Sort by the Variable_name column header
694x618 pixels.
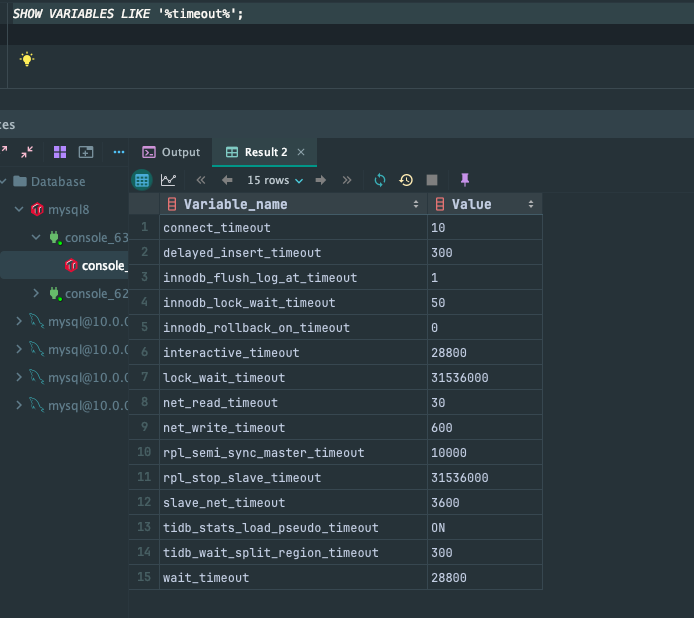coord(235,204)
